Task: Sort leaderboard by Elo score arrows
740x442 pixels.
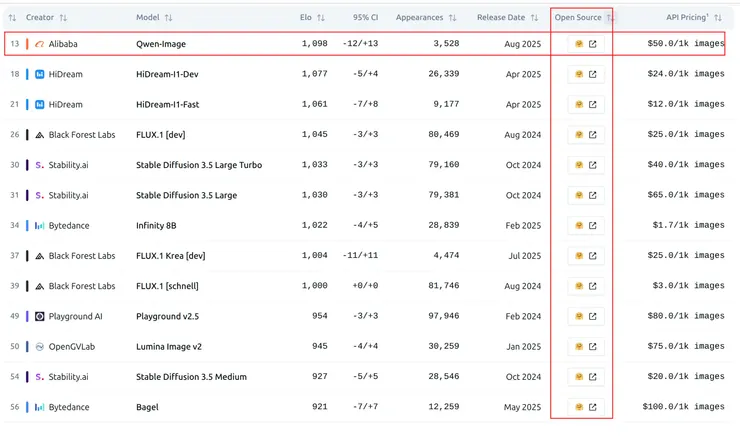Action: point(320,17)
